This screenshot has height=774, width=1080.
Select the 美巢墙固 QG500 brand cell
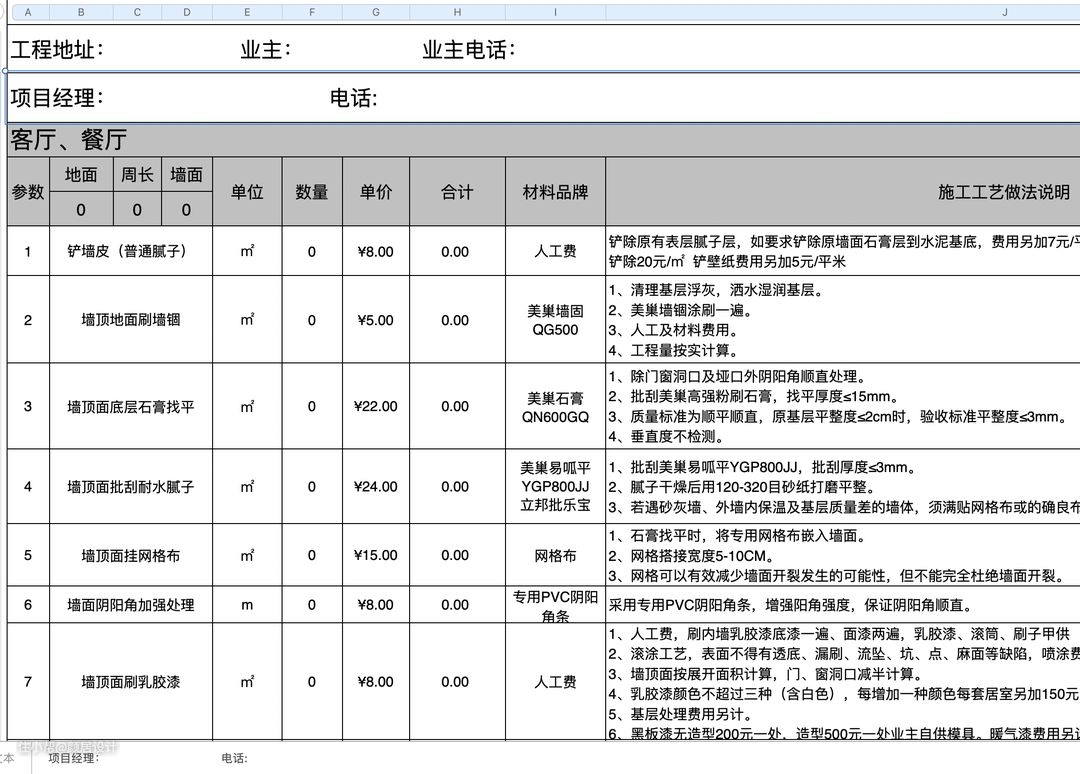(x=555, y=320)
